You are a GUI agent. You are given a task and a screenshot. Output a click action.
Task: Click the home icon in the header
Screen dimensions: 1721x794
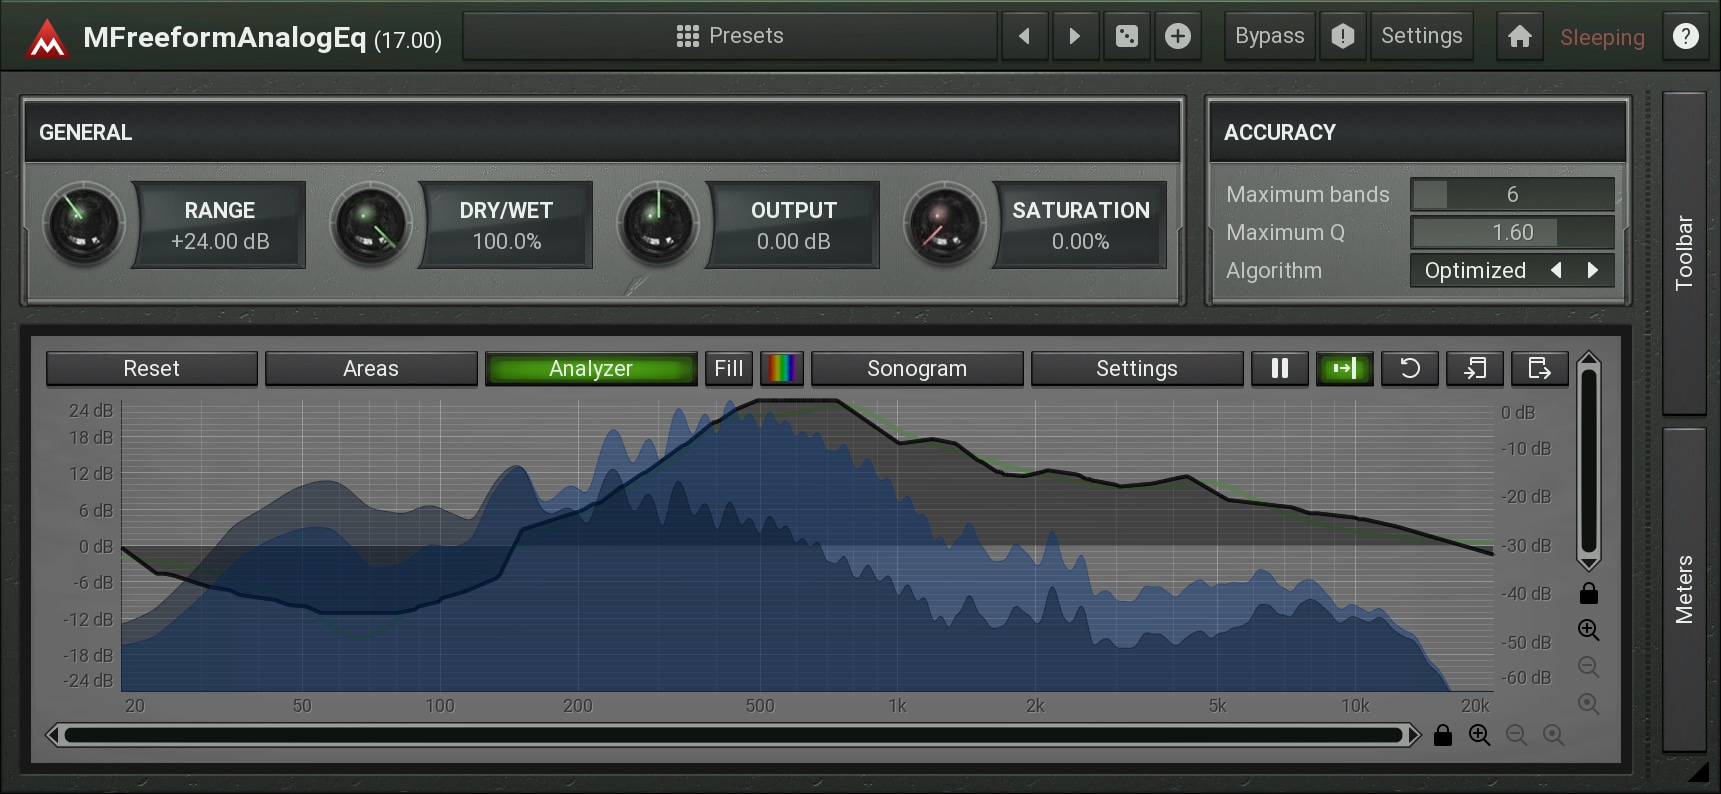(1519, 37)
